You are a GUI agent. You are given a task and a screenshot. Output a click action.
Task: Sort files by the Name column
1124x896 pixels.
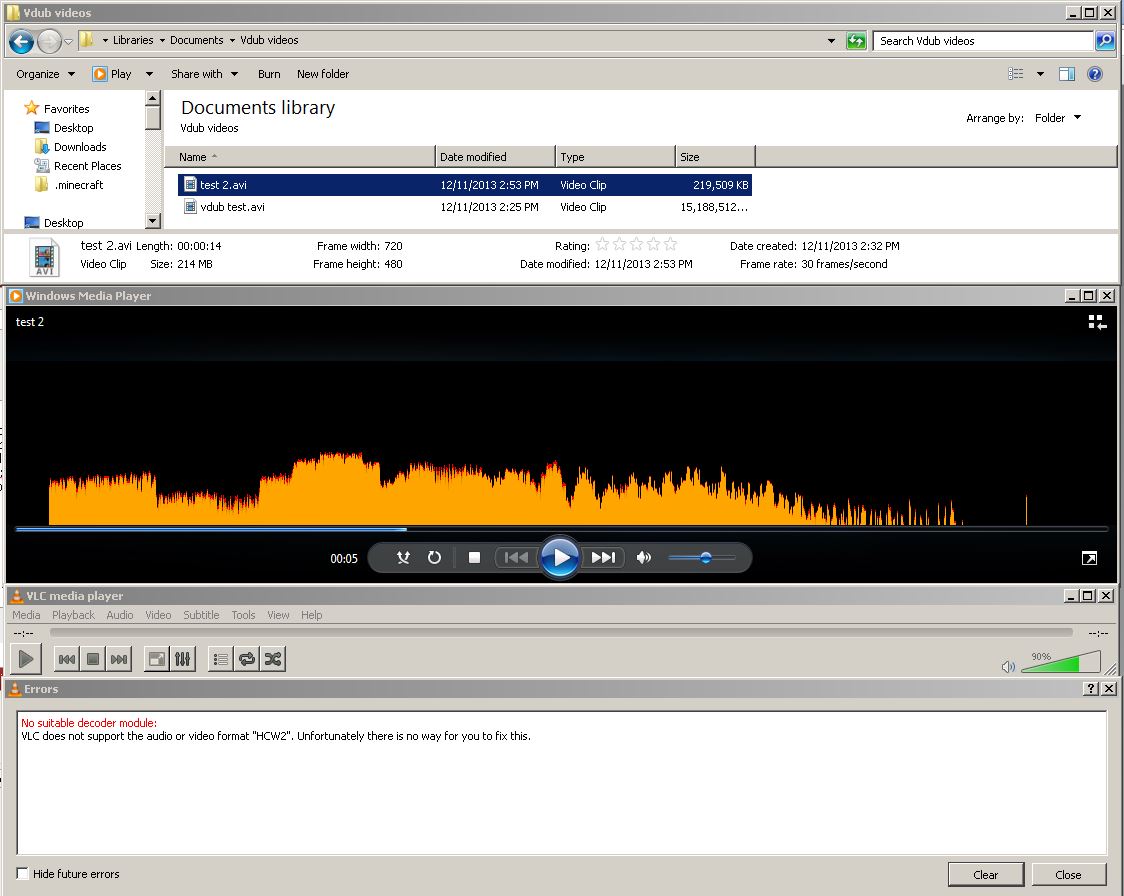(x=300, y=157)
